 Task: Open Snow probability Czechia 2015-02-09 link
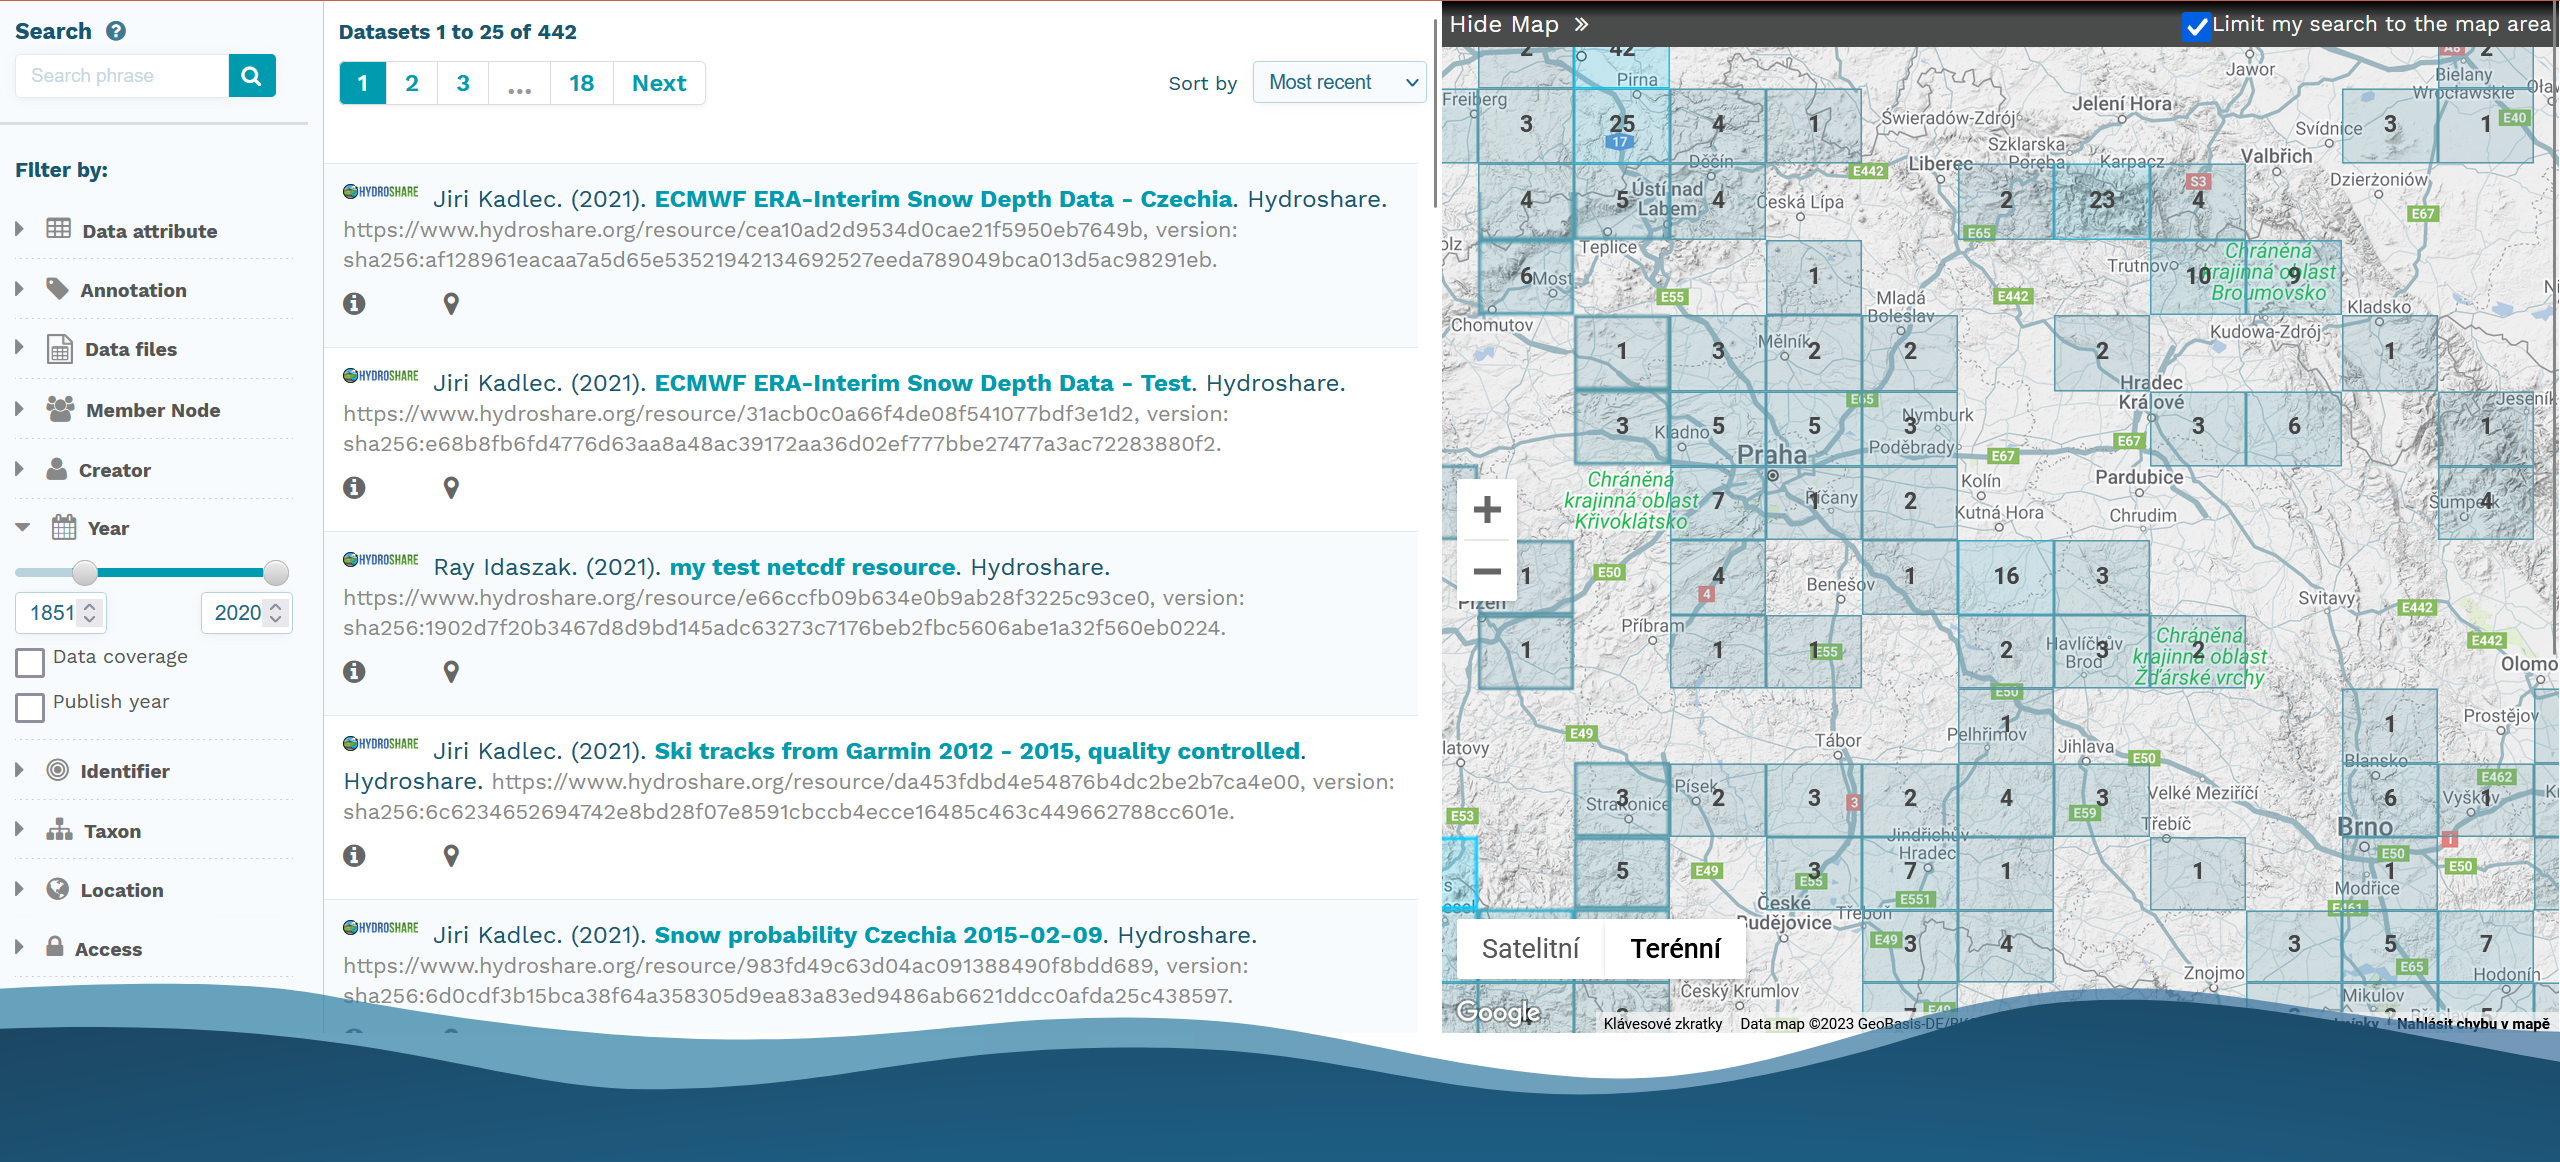click(x=878, y=935)
